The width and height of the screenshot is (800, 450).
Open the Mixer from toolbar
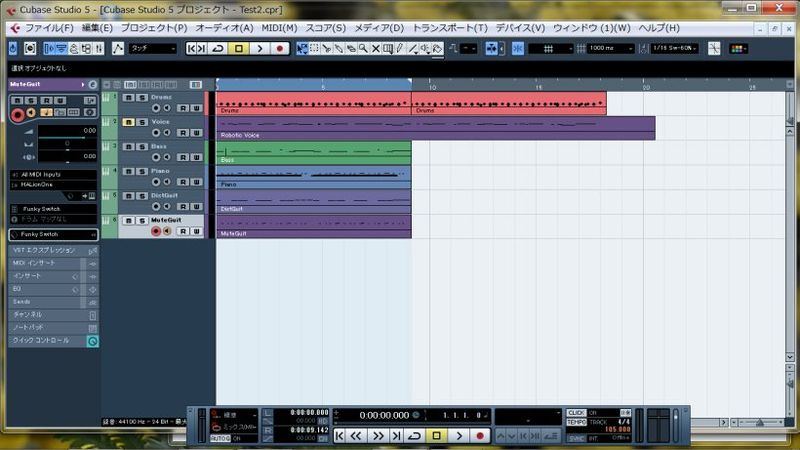[99, 48]
